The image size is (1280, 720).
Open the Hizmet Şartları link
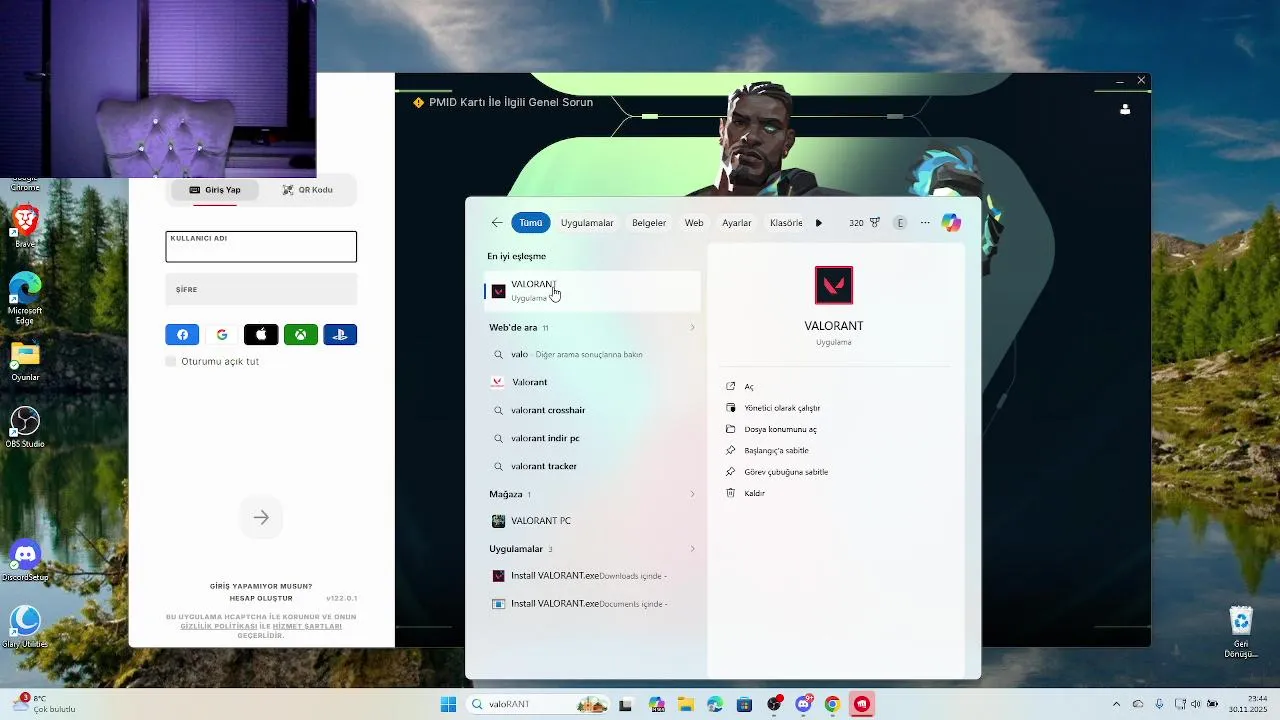307,626
